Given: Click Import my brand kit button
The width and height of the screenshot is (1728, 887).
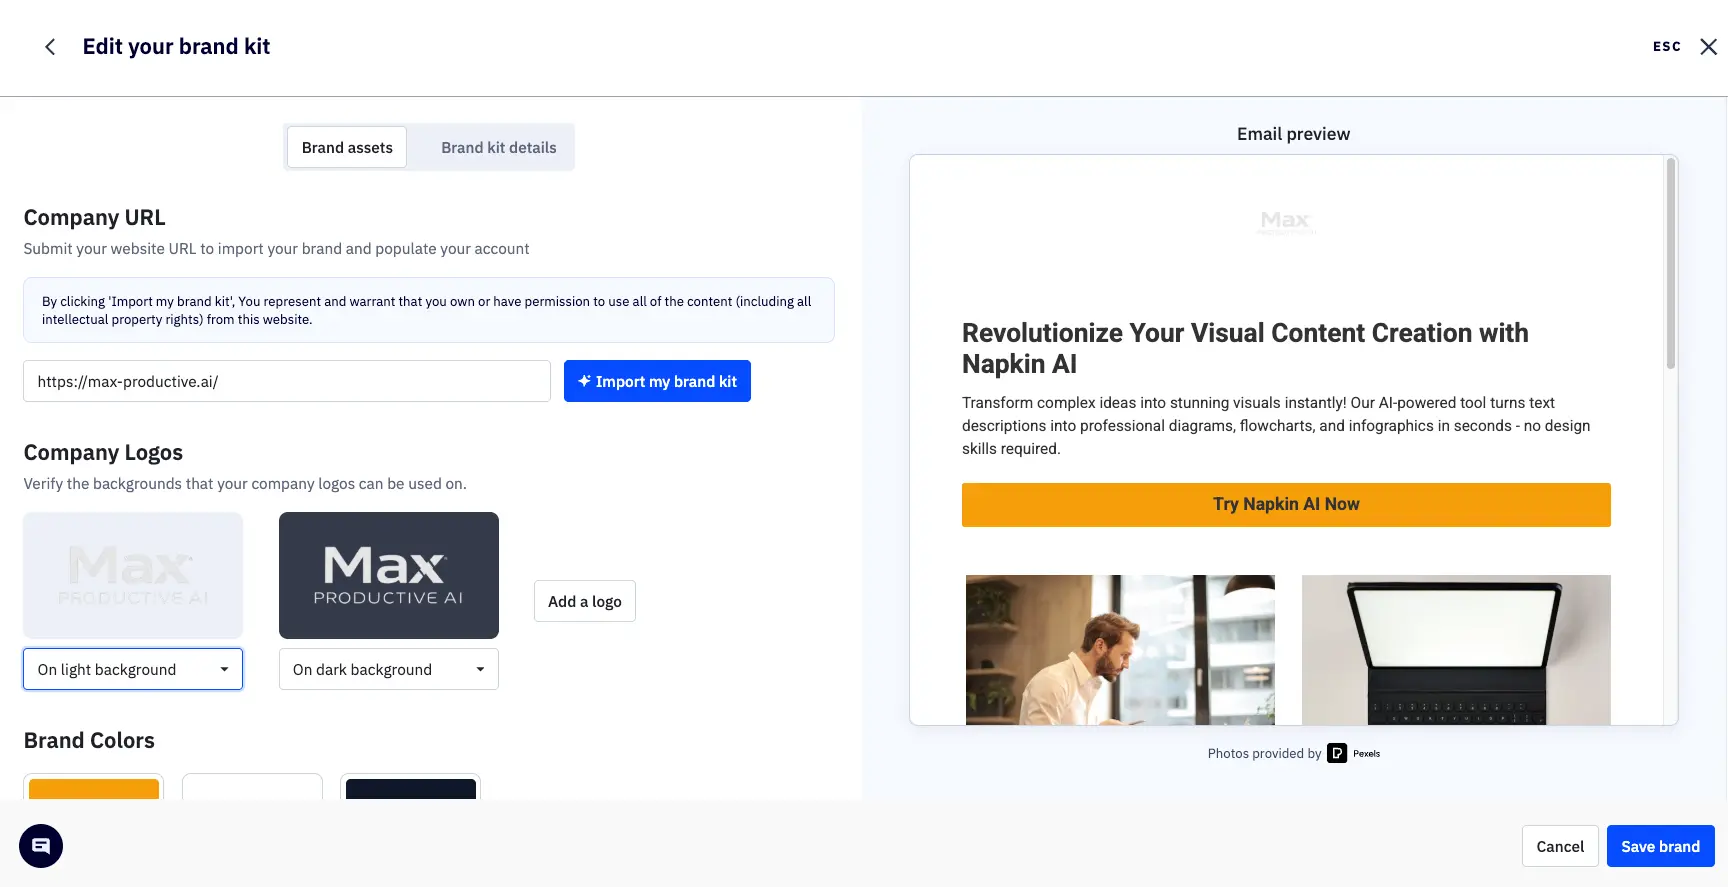Looking at the screenshot, I should [657, 381].
